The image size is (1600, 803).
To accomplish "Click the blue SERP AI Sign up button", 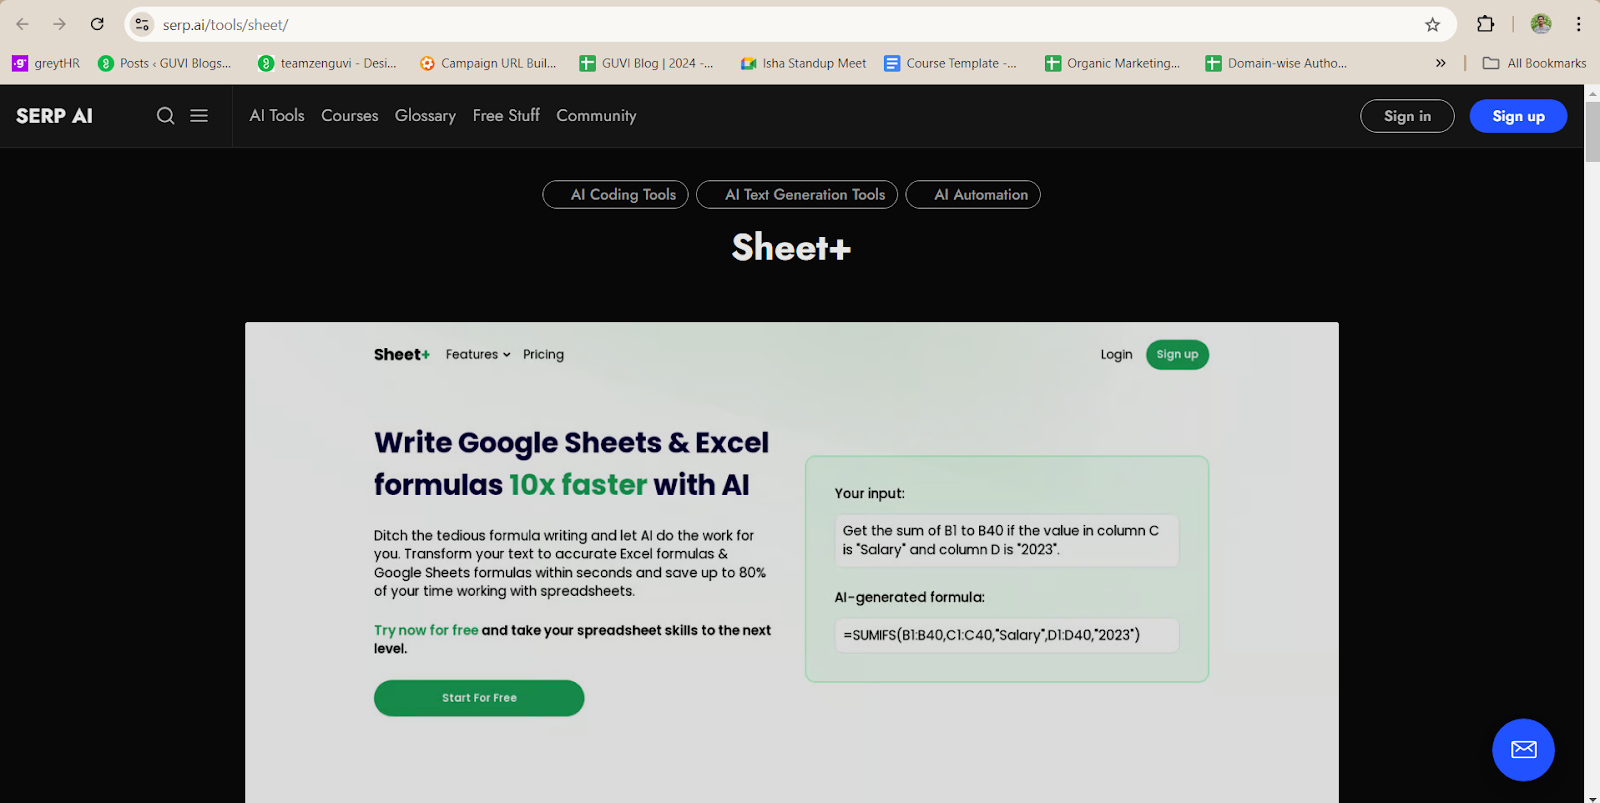I will coord(1518,116).
